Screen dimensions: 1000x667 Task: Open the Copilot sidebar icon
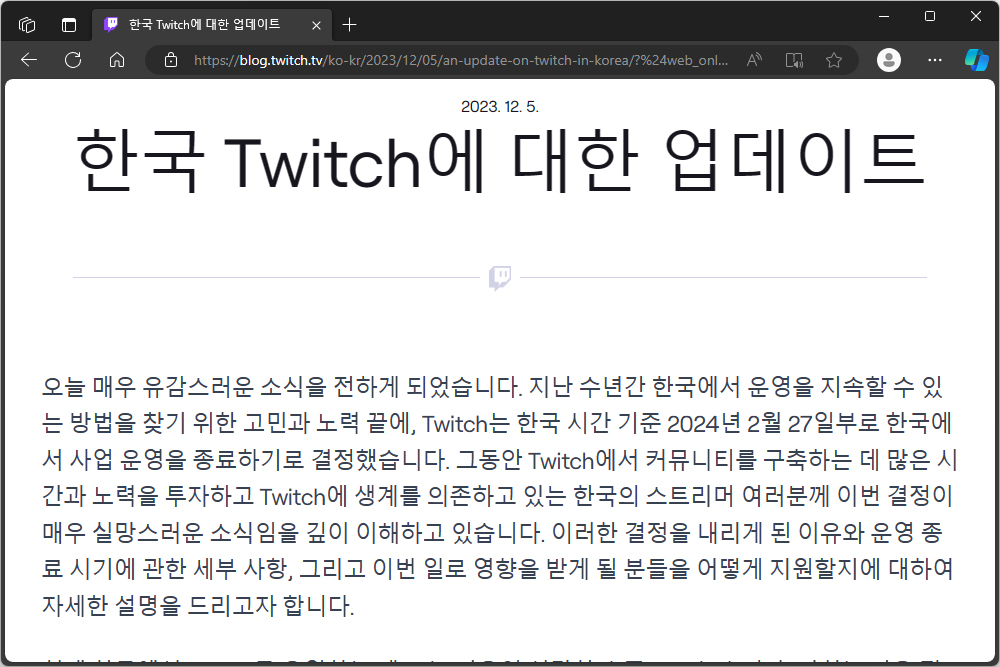pyautogui.click(x=976, y=60)
